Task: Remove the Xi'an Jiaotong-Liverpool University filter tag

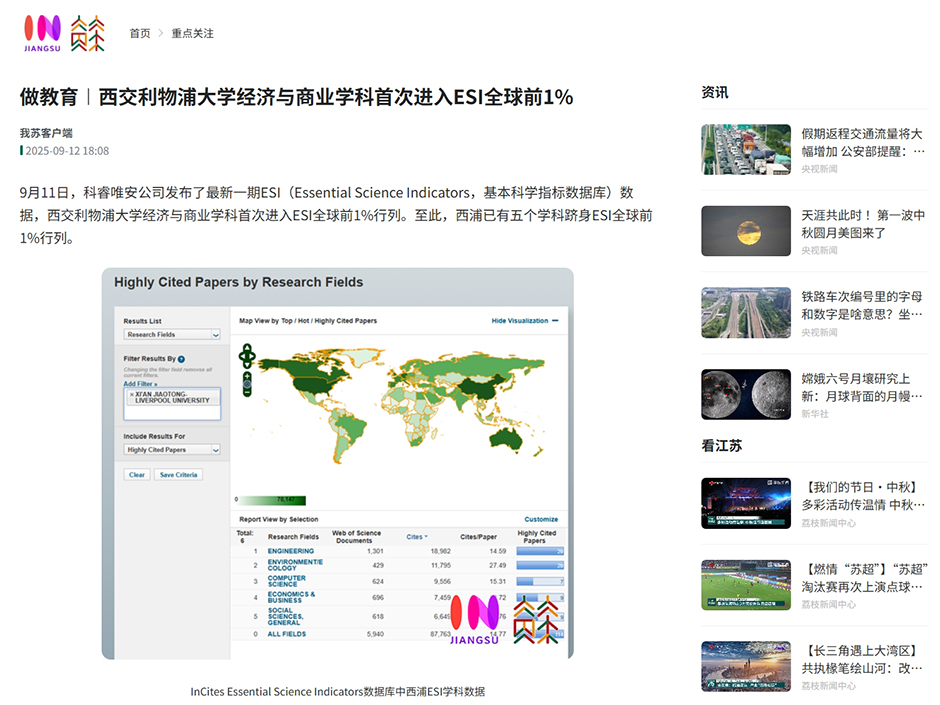Action: 131,394
